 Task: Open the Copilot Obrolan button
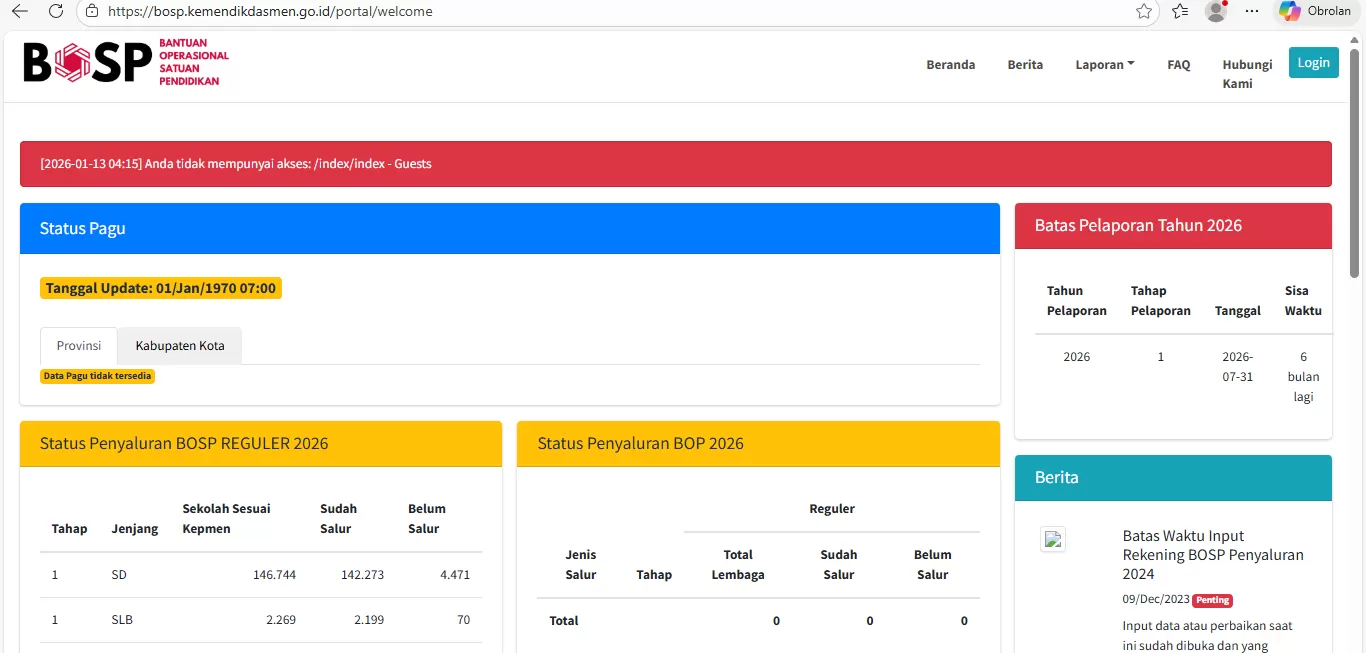1316,11
